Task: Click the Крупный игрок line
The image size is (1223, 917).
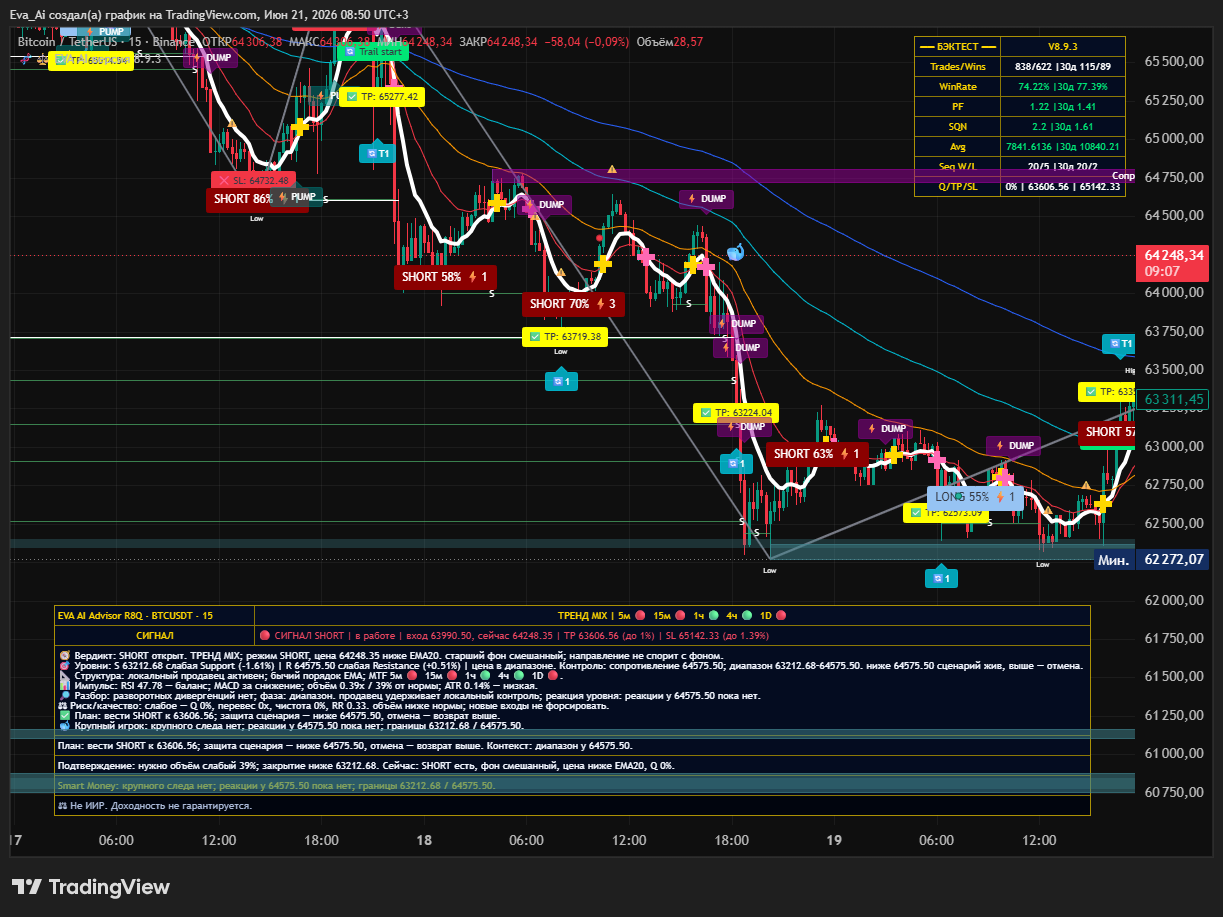Action: 291,726
